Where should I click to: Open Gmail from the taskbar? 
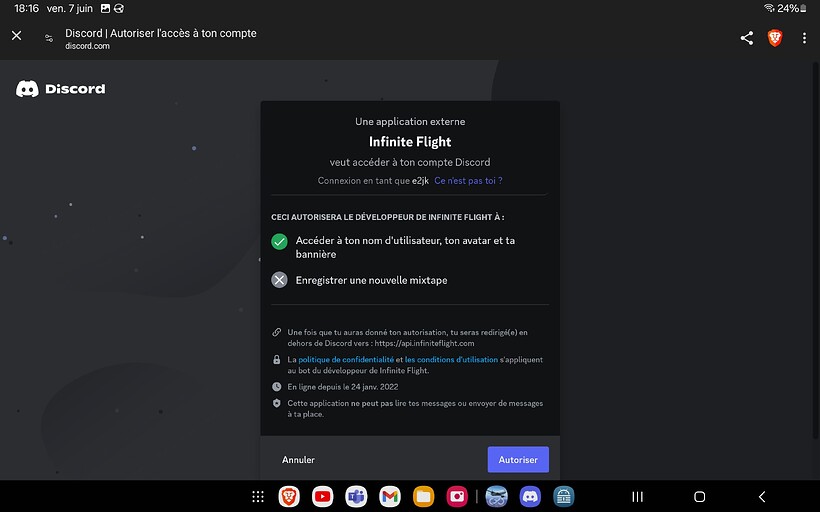coord(390,497)
